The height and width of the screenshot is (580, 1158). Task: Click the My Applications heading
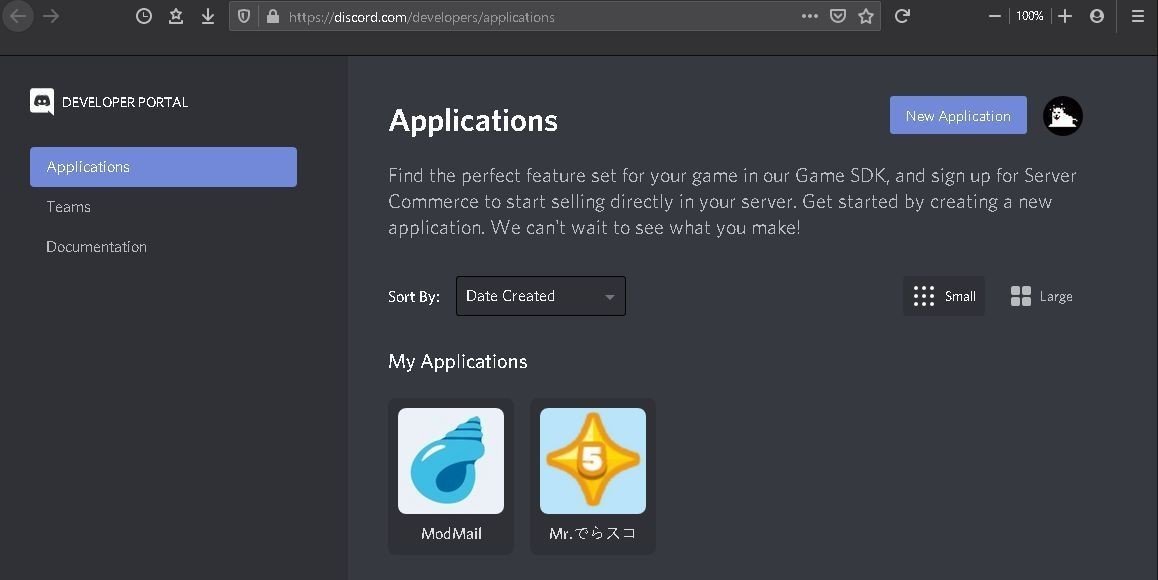point(458,361)
